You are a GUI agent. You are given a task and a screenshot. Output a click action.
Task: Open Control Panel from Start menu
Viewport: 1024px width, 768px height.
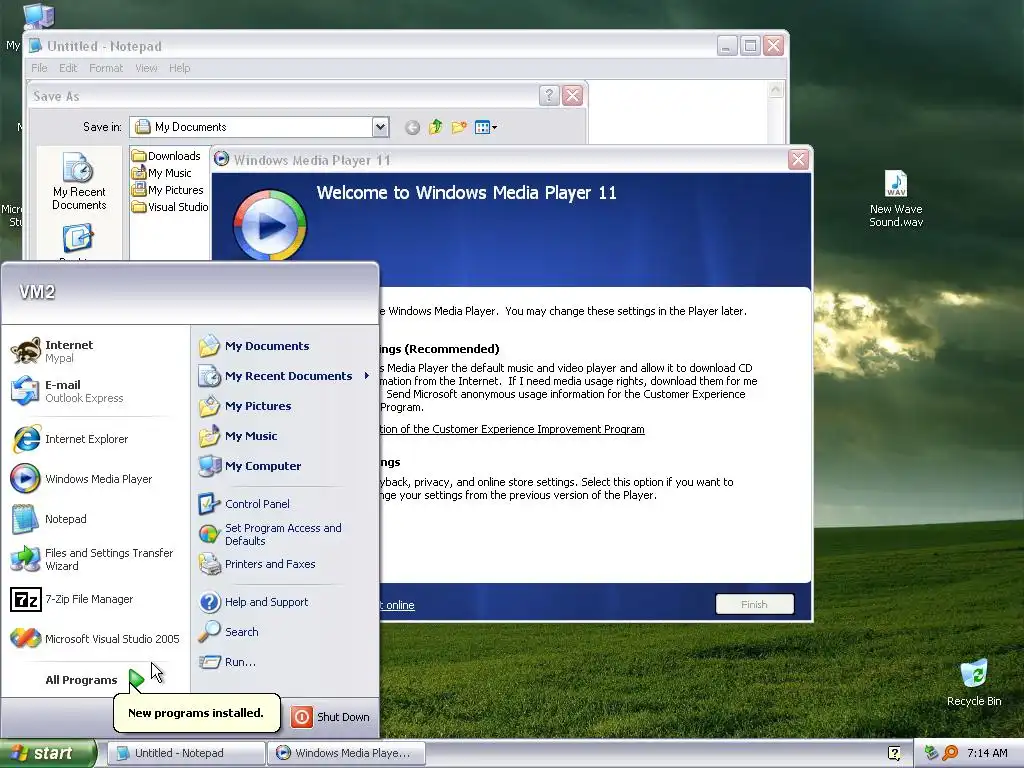coord(285,504)
